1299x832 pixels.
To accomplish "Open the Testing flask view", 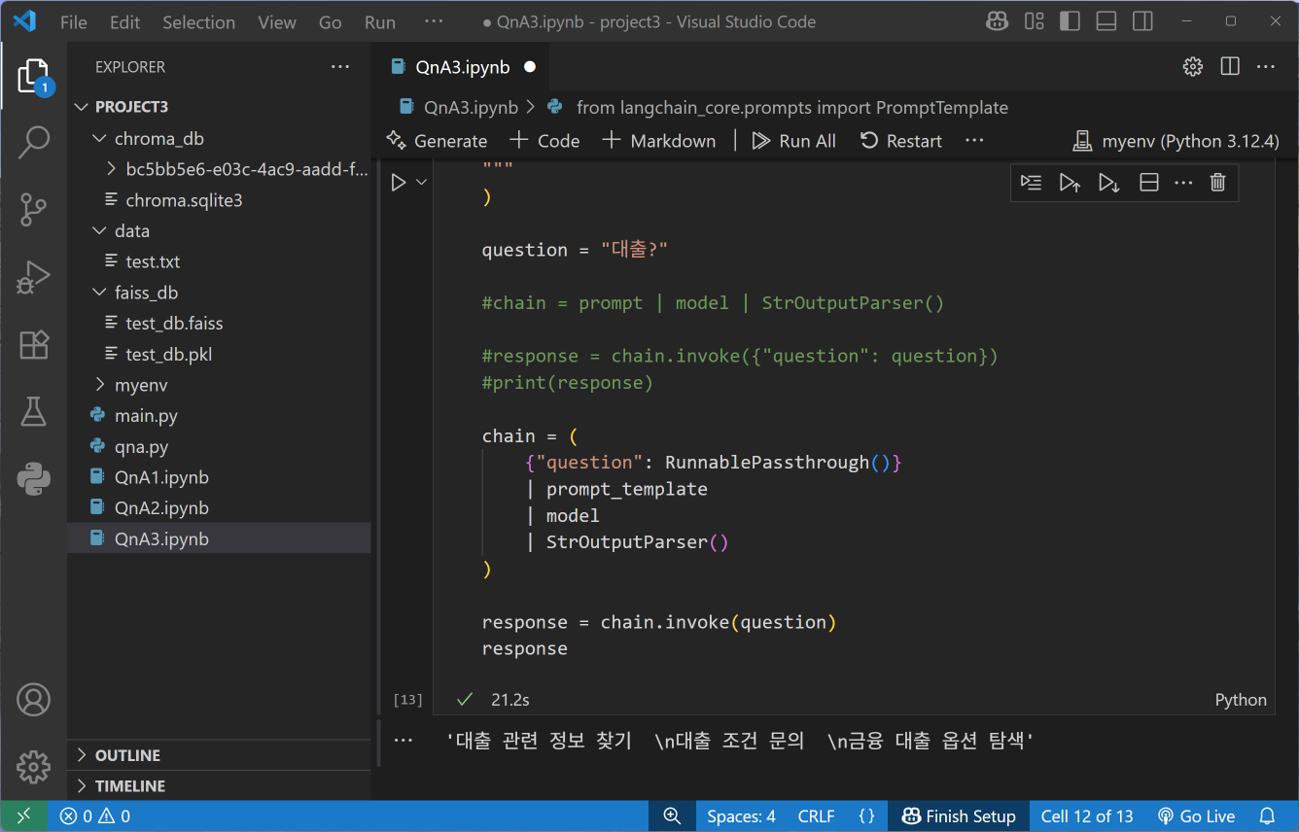I will pos(33,411).
